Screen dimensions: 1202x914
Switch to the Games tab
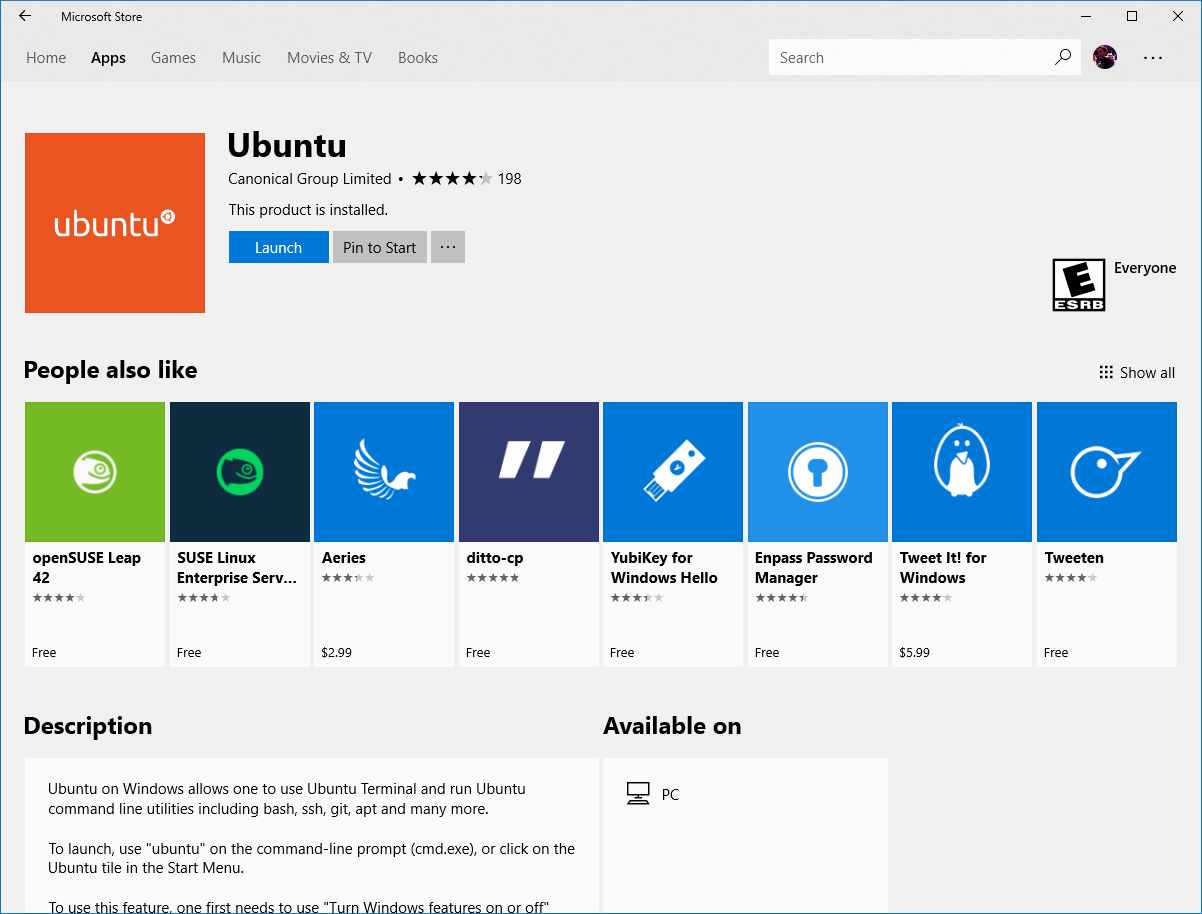point(173,58)
